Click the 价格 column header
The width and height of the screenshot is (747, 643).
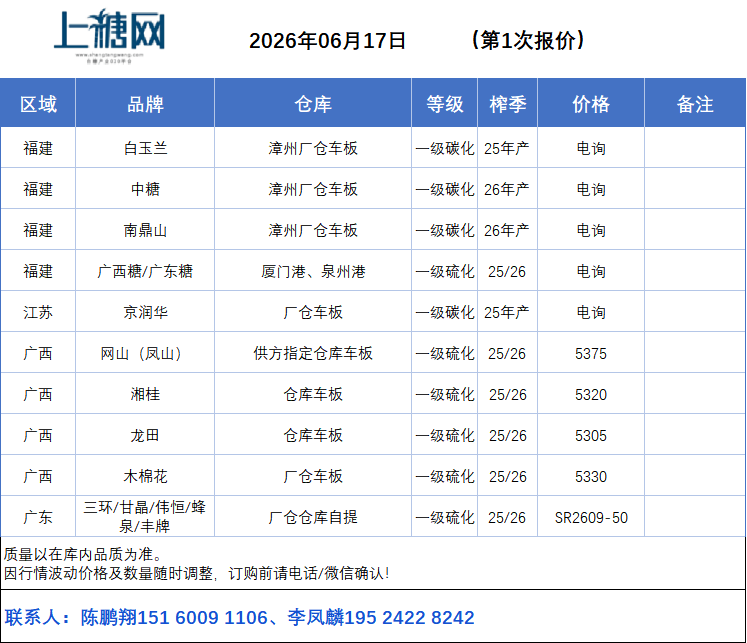591,104
